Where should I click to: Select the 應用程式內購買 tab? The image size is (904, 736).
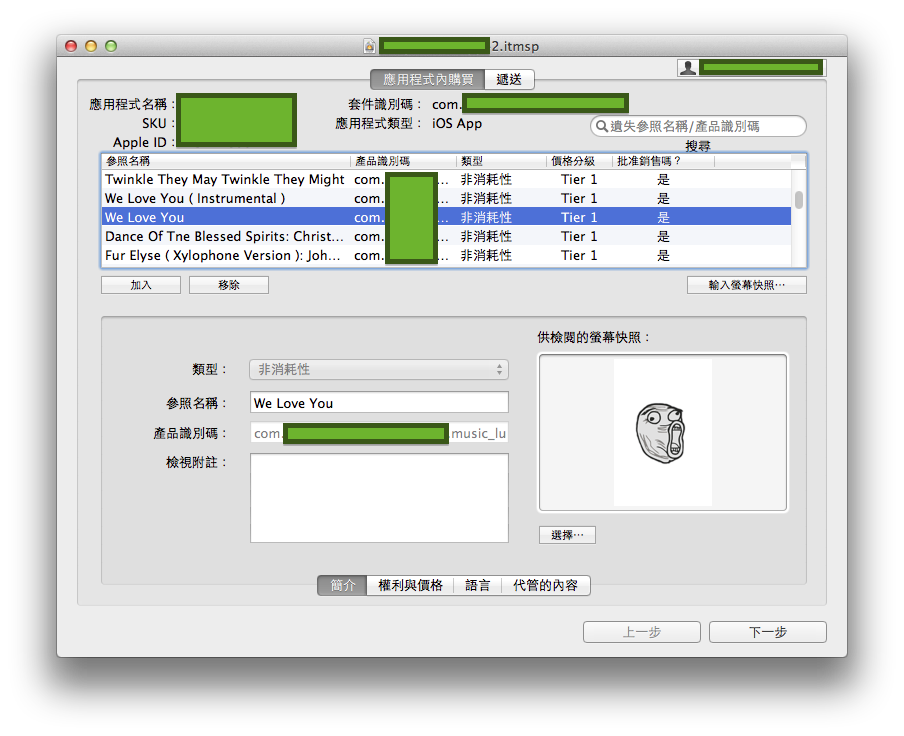point(427,79)
